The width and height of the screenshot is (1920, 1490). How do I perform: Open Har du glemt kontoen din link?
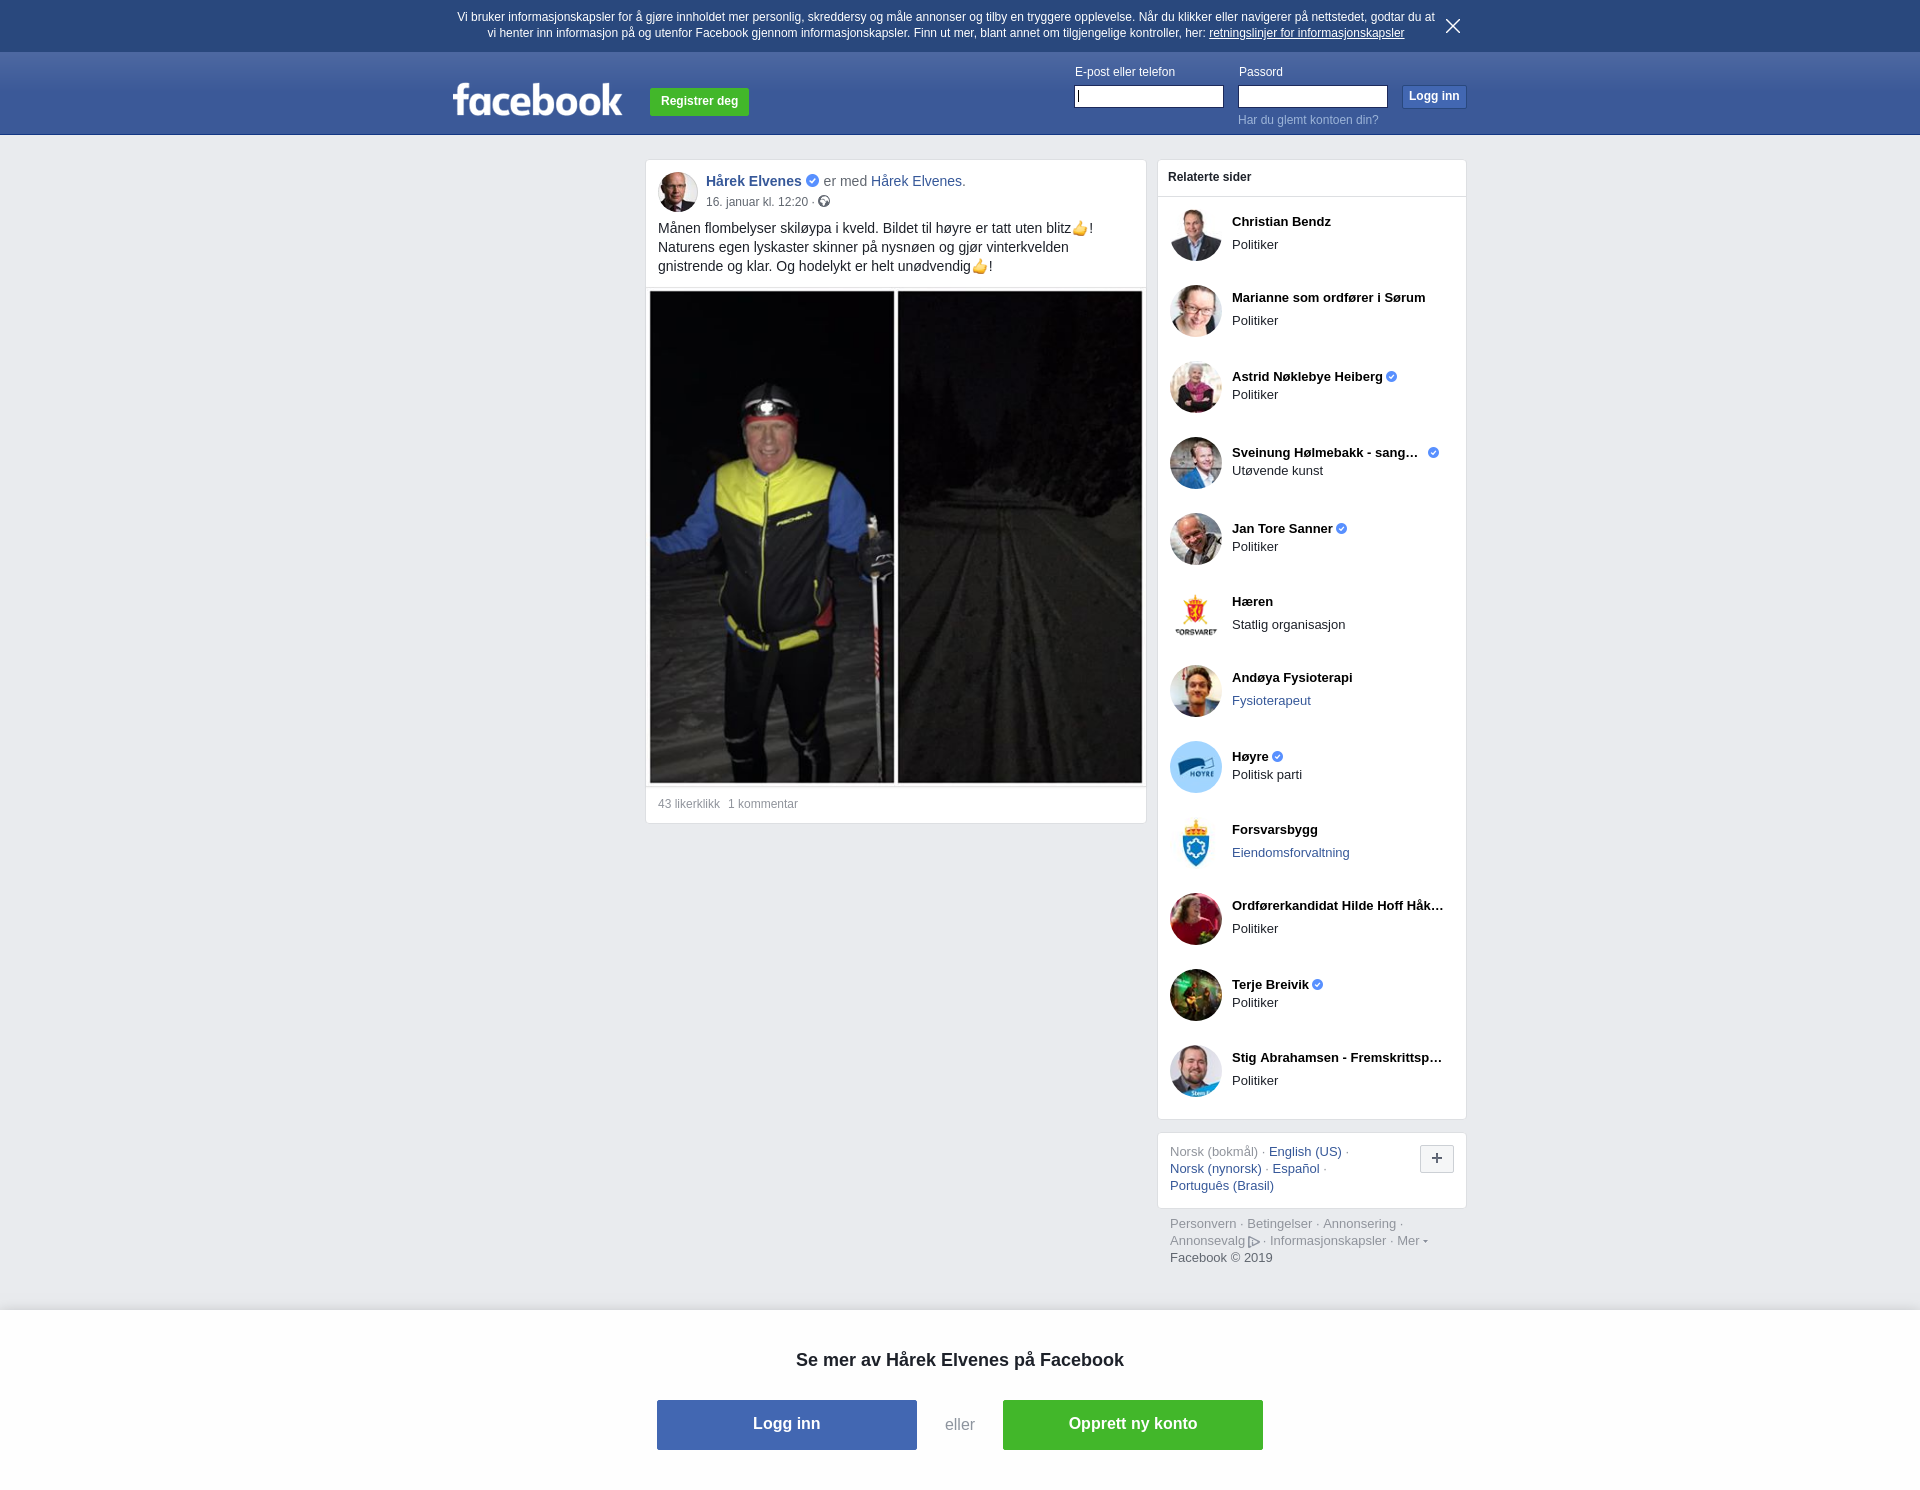pos(1308,120)
